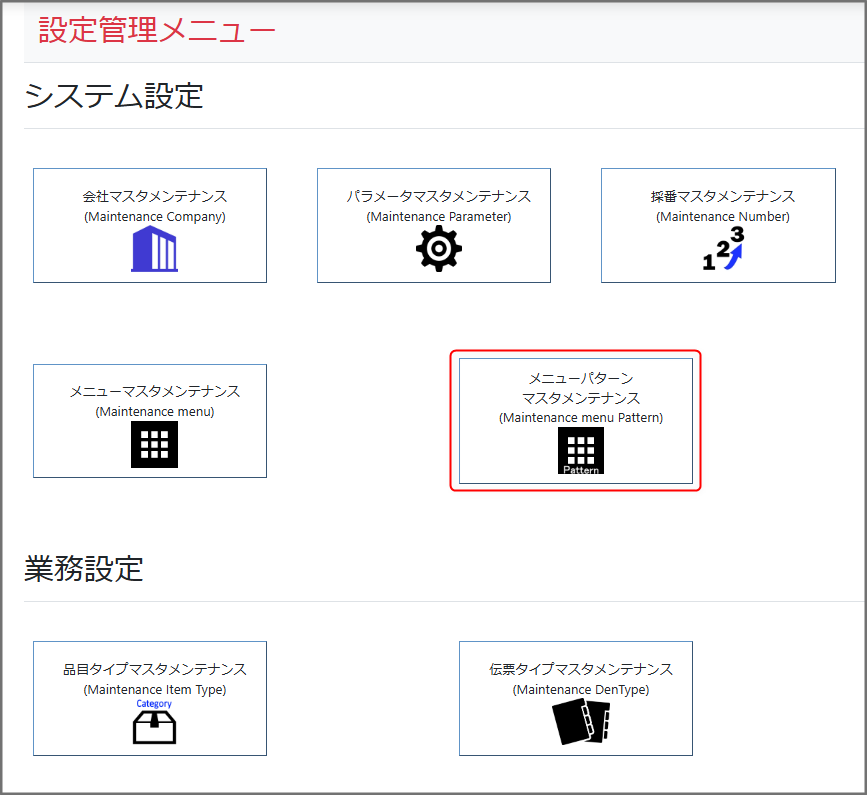Viewport: 867px width, 795px height.
Task: Click the (Maintenance Item Type) subtitle
Action: tap(154, 690)
